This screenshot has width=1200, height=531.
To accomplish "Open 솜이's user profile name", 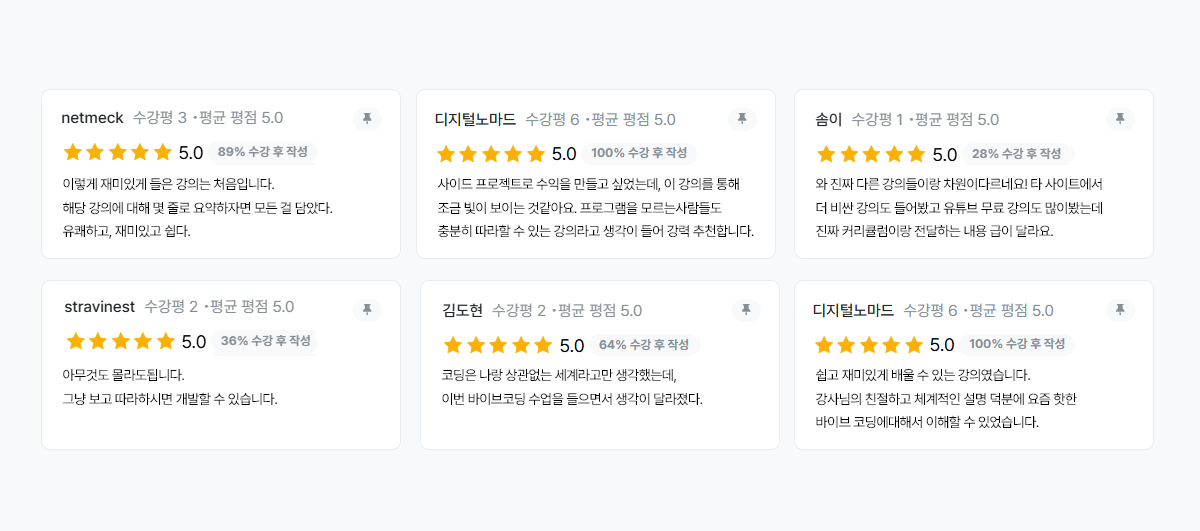I will [x=829, y=120].
